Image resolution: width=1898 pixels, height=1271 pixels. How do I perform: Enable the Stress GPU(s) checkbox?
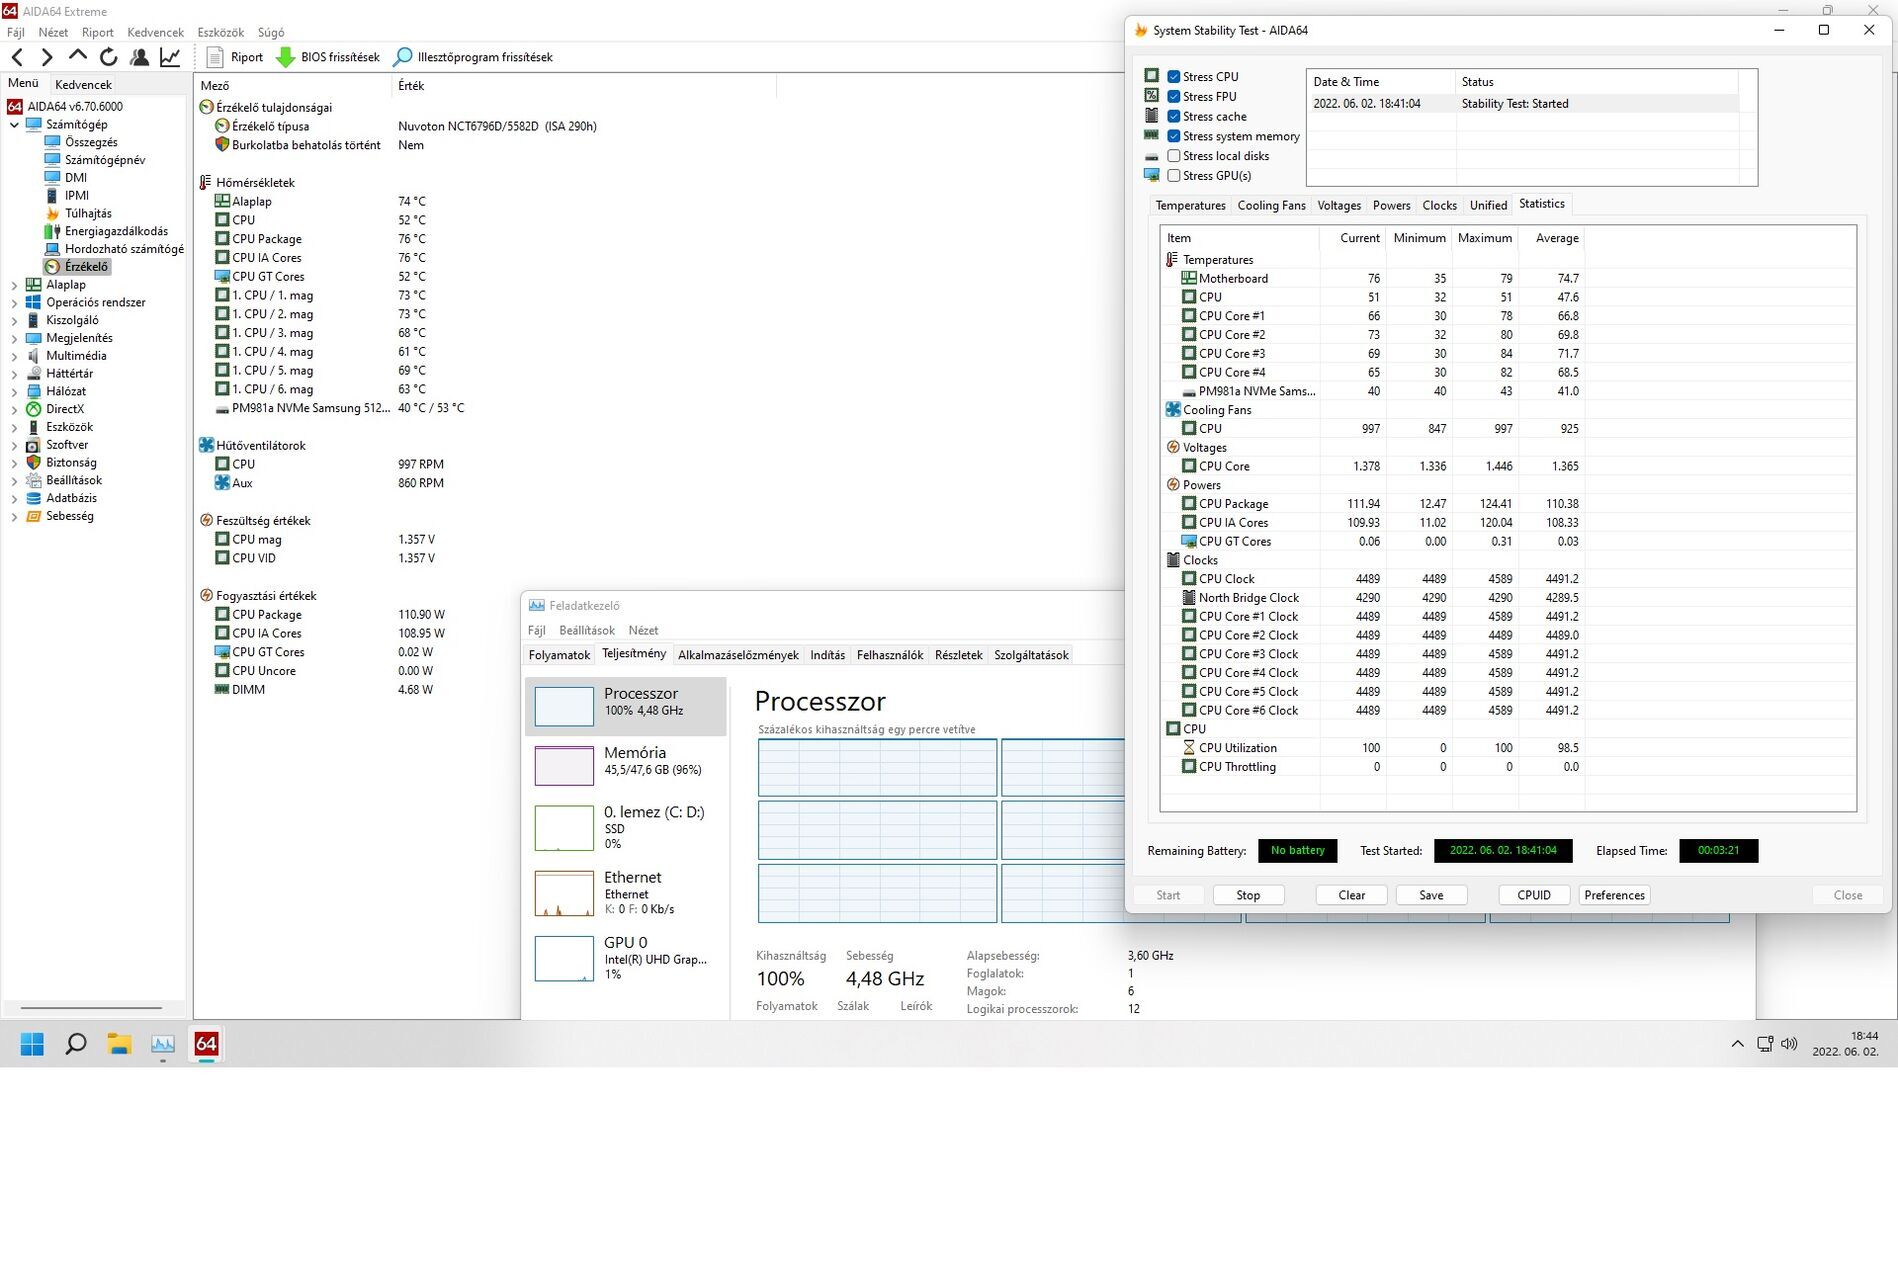[1174, 176]
